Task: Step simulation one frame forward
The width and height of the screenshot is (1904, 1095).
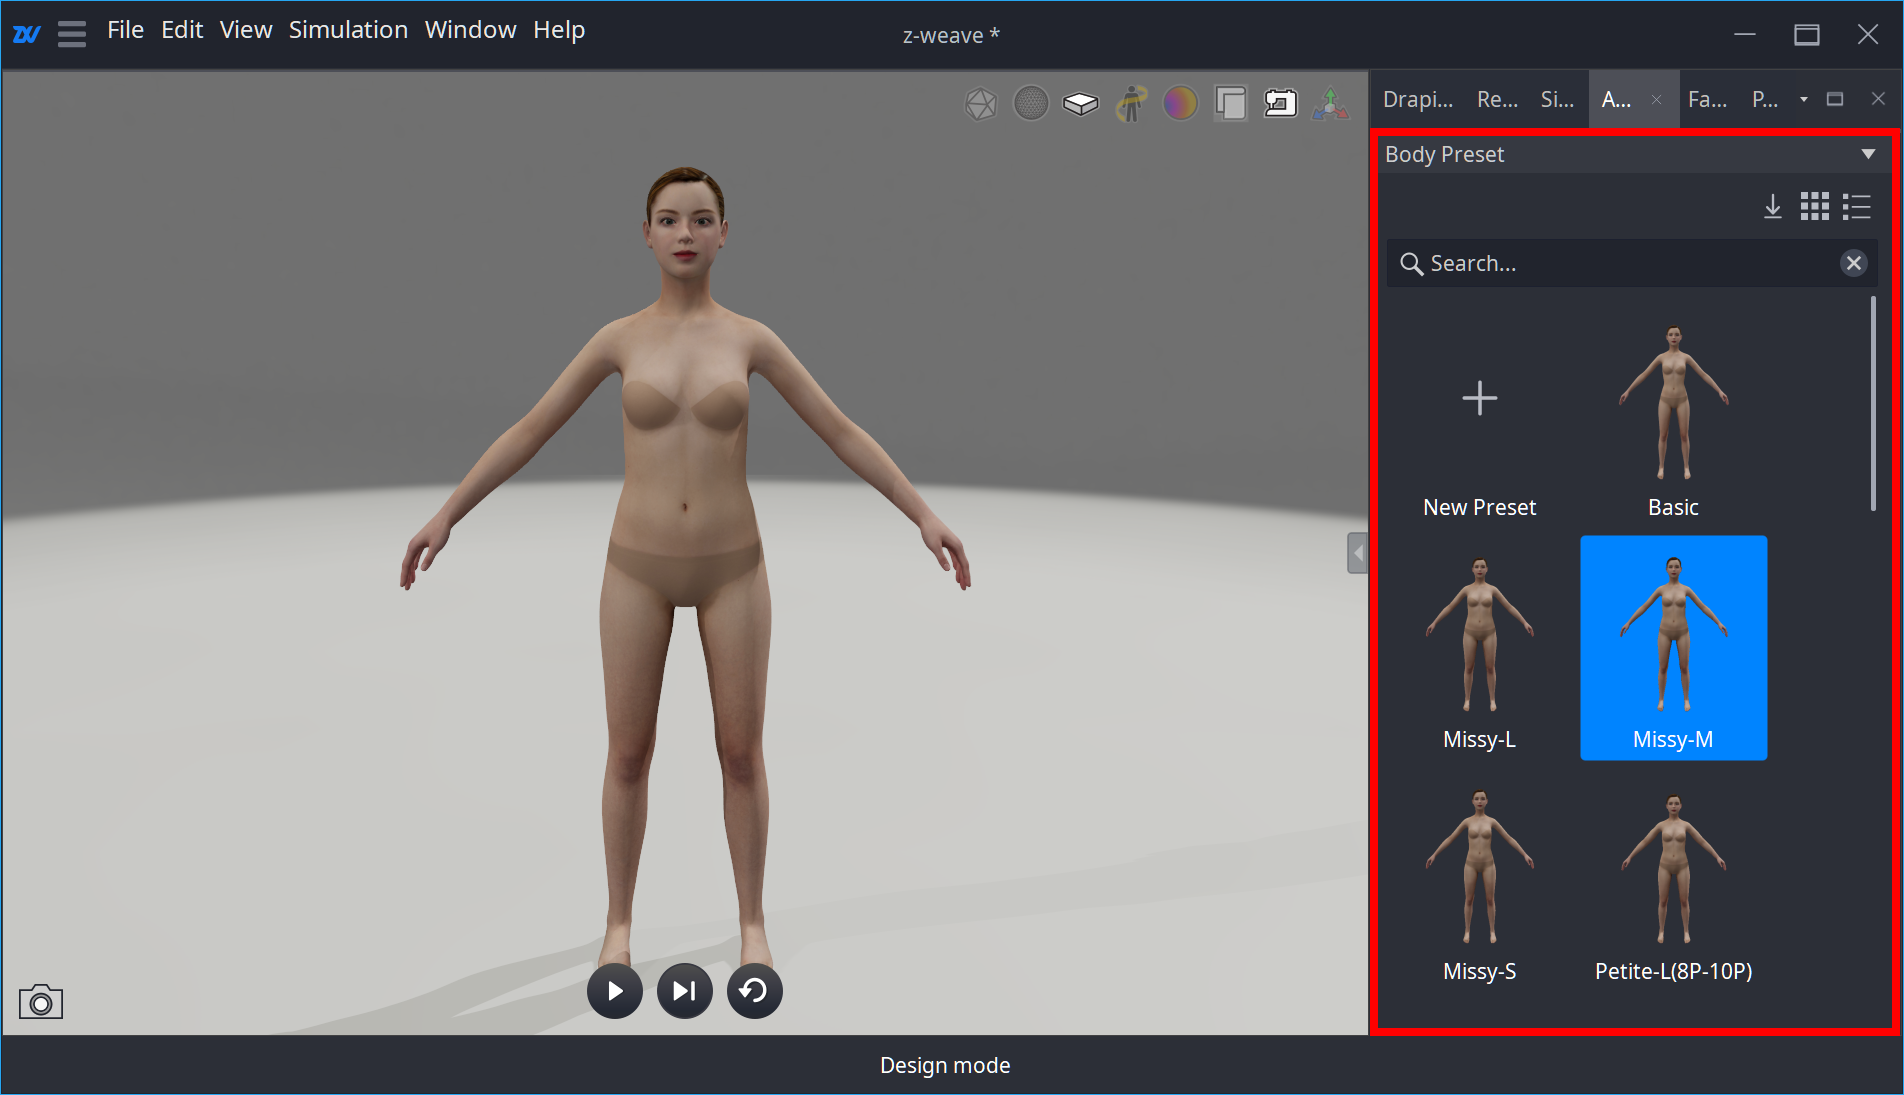Action: coord(685,991)
